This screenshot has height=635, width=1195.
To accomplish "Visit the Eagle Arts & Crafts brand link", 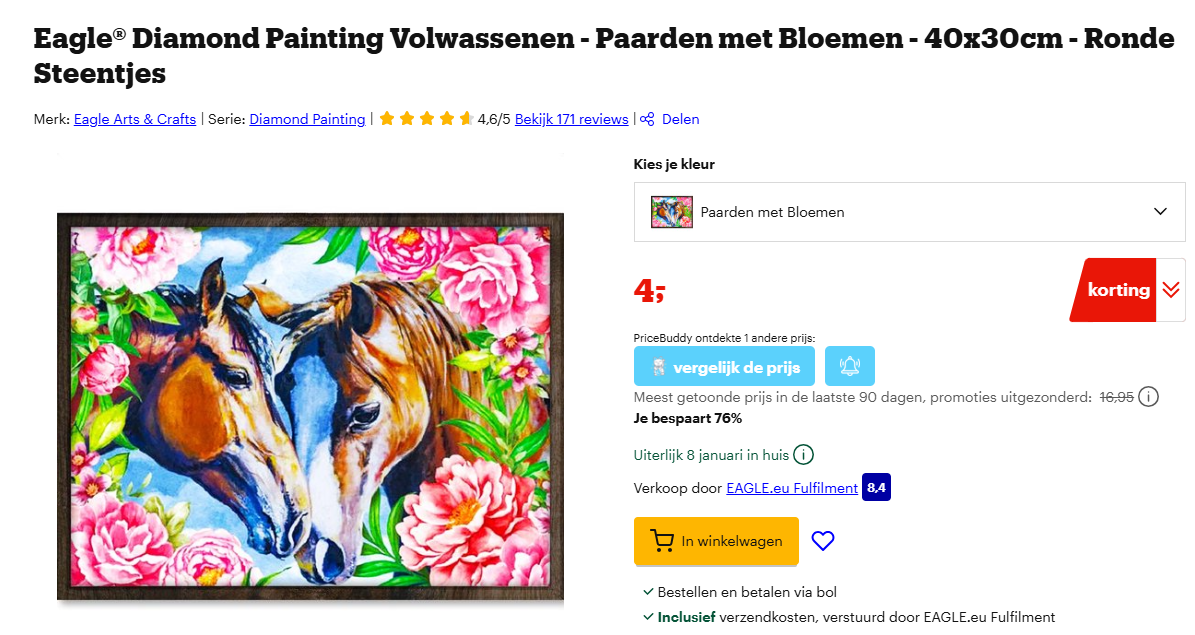I will click(135, 119).
